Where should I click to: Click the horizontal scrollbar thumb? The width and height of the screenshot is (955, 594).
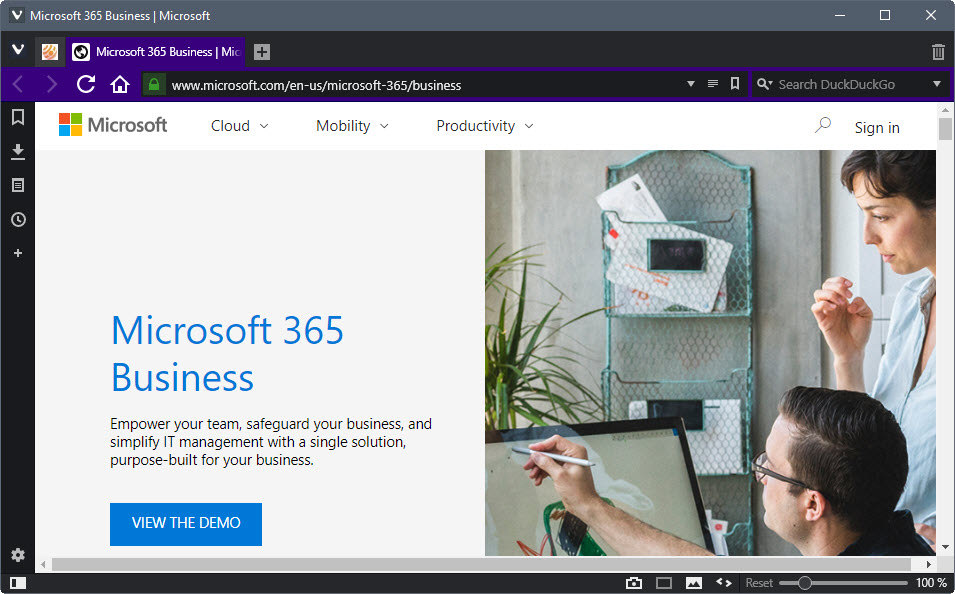click(481, 564)
